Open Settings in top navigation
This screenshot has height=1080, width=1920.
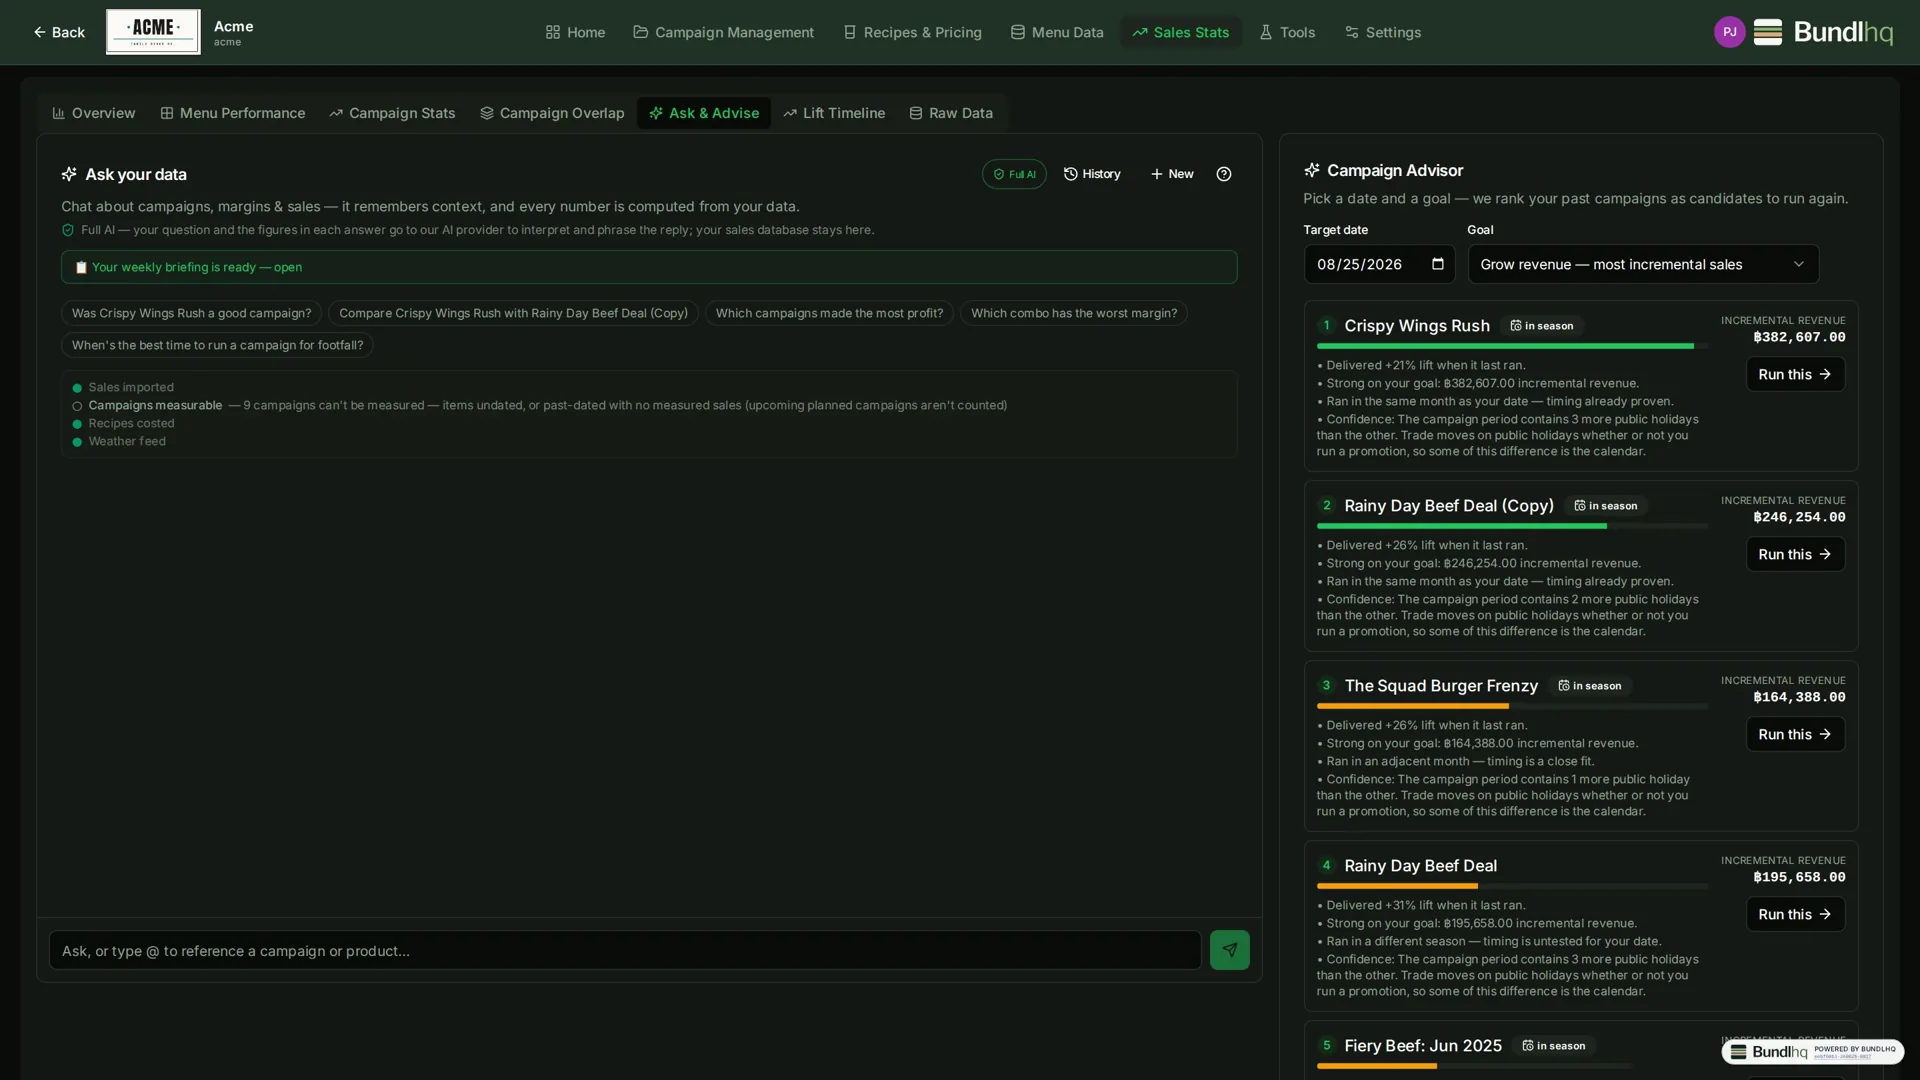pos(1383,32)
